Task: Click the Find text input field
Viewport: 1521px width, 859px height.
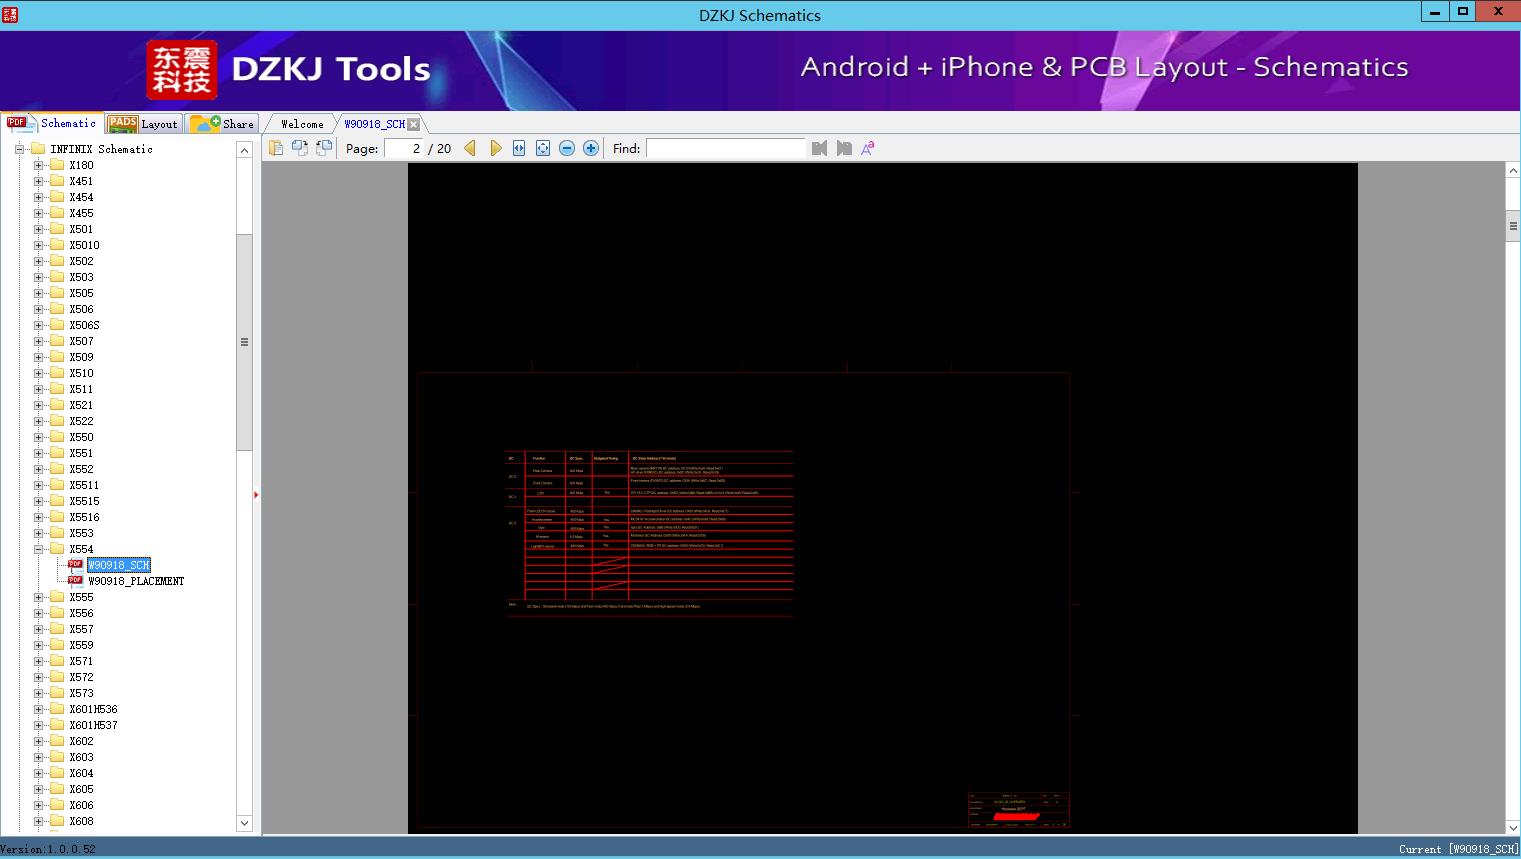Action: pyautogui.click(x=725, y=148)
